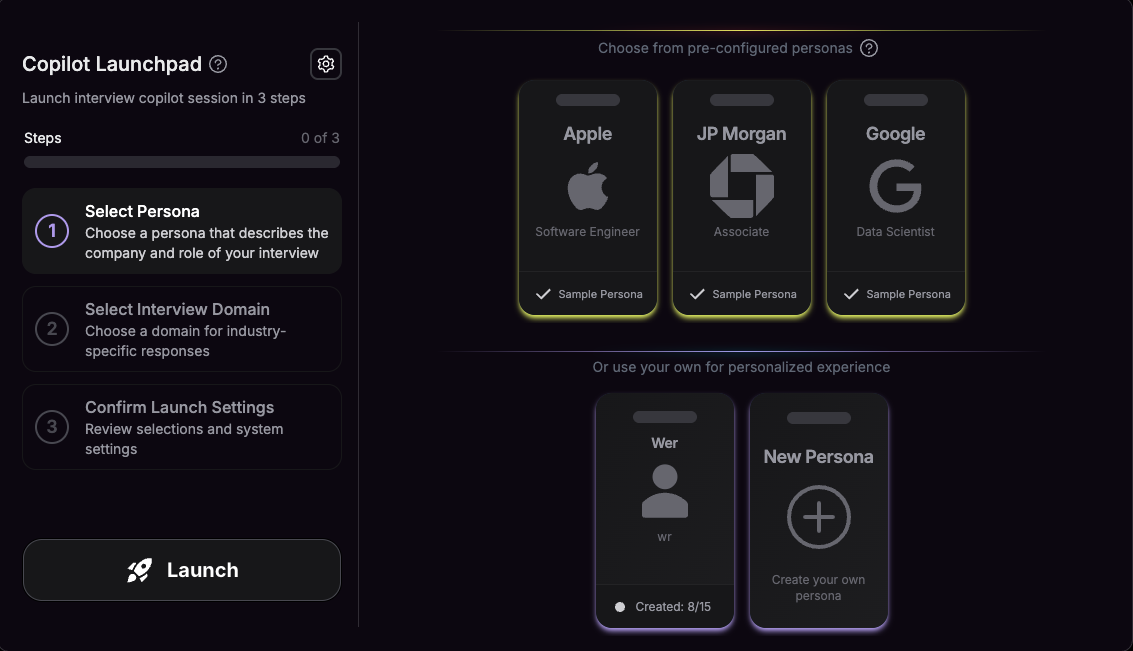Click 'Data Scientist' role text

pyautogui.click(x=895, y=232)
